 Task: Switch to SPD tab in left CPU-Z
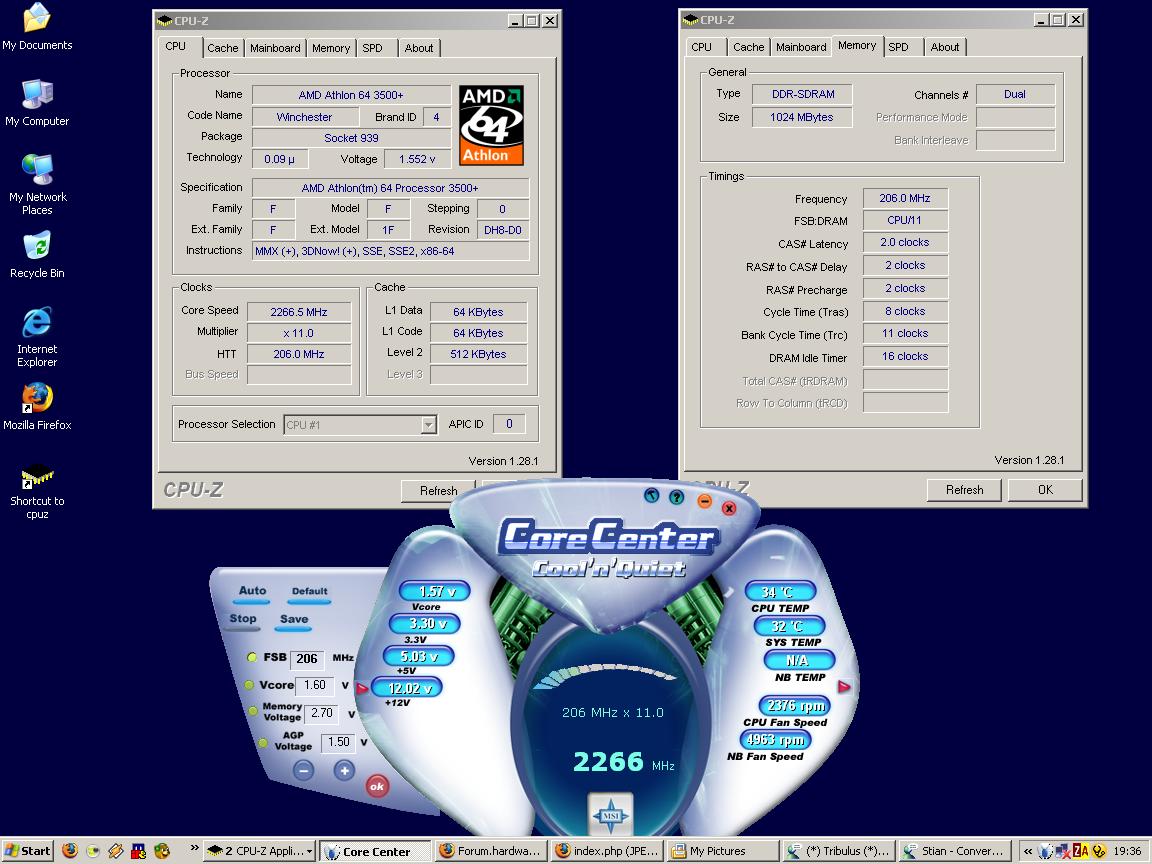coord(372,48)
